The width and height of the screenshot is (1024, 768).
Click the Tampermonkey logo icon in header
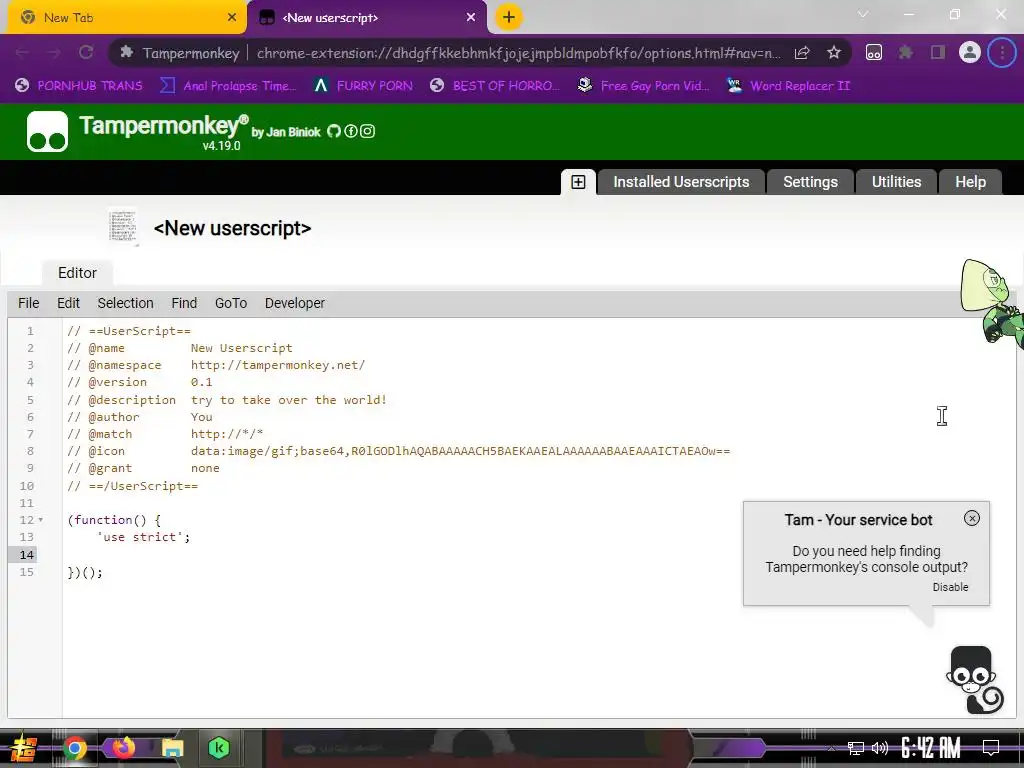pyautogui.click(x=47, y=131)
